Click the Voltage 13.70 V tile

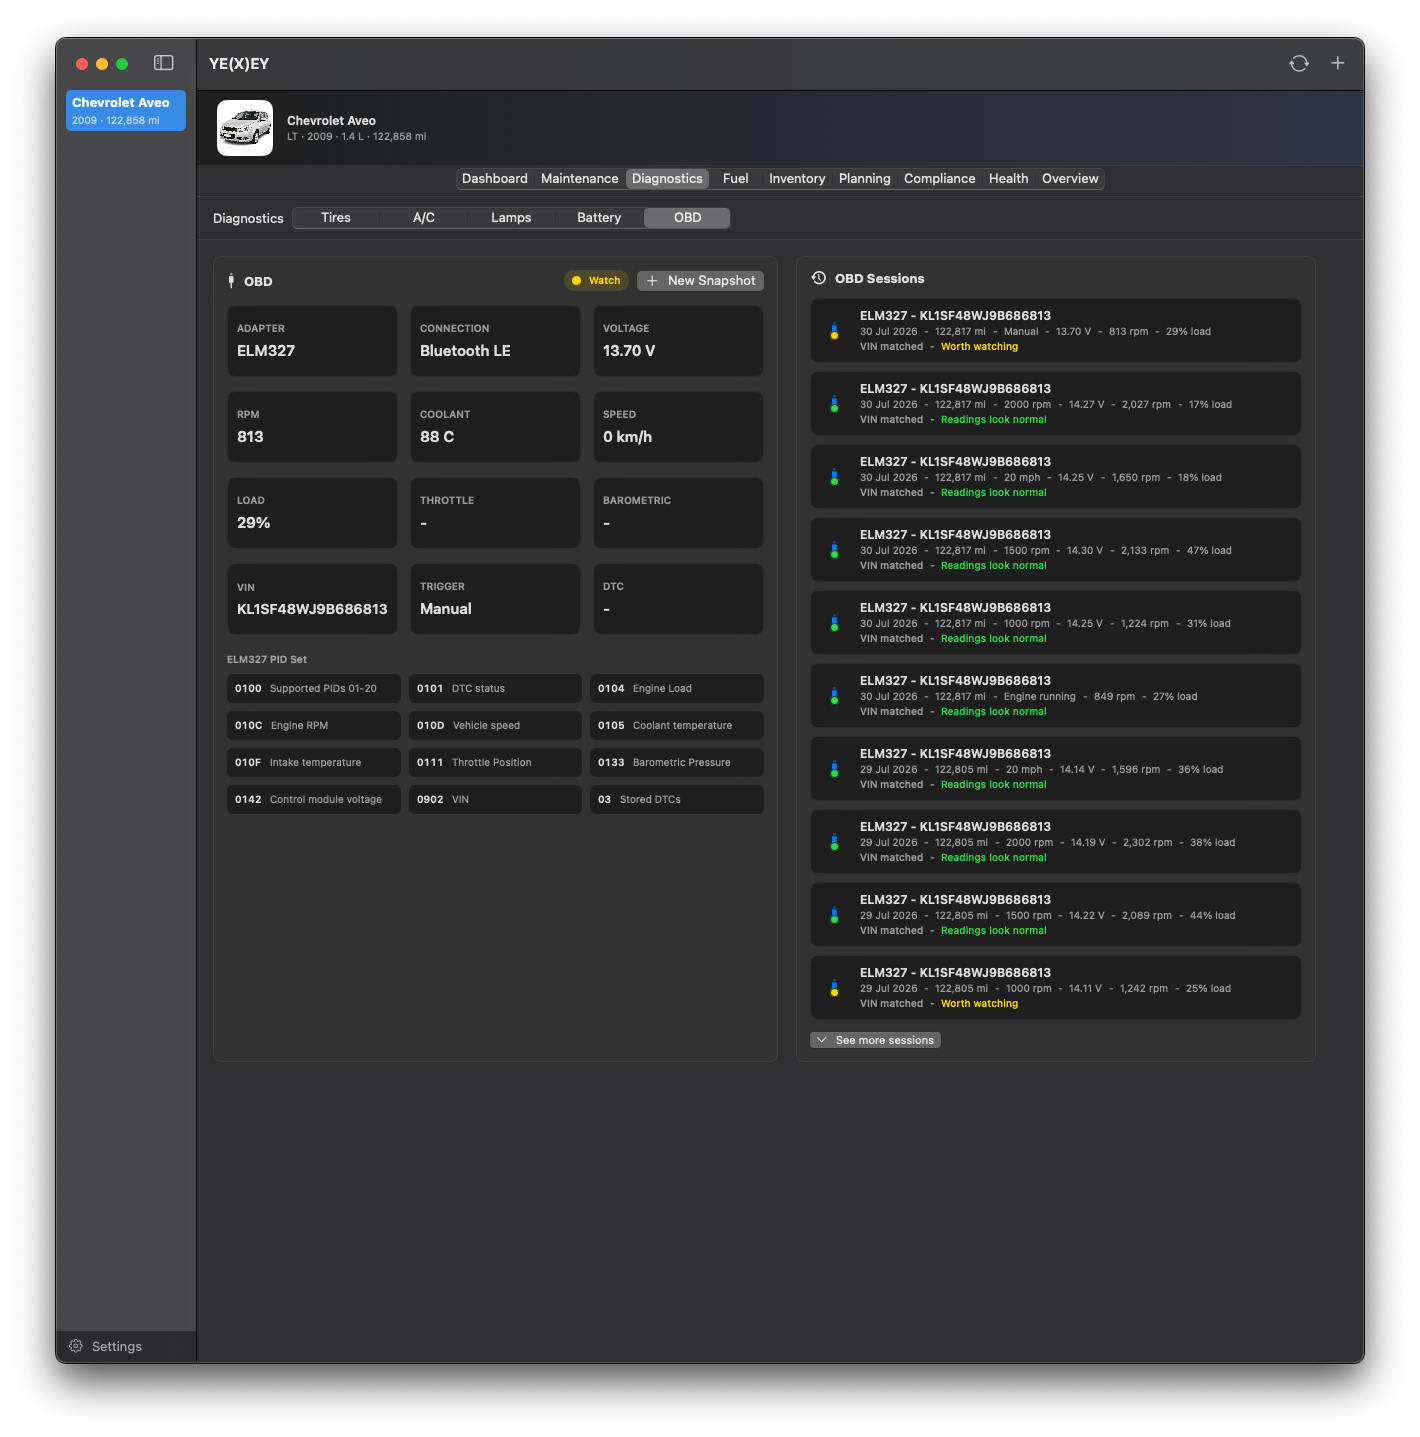coord(678,341)
